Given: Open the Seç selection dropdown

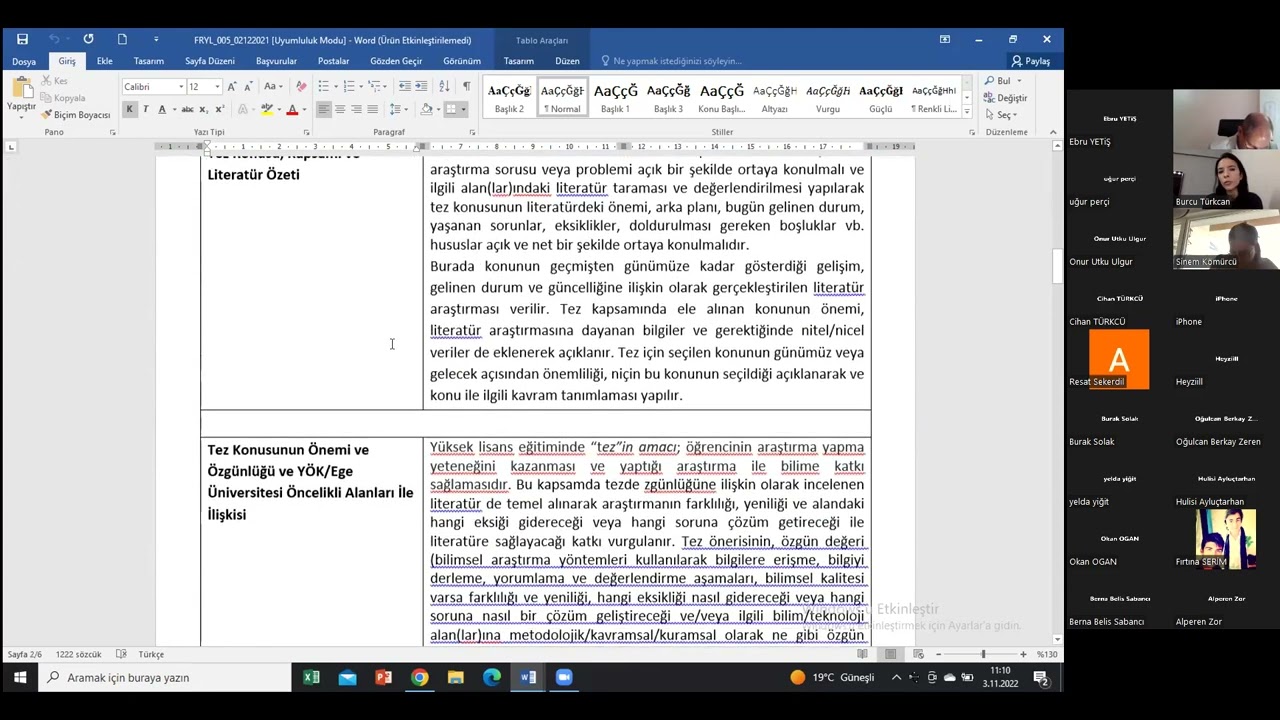Looking at the screenshot, I should (x=1003, y=115).
